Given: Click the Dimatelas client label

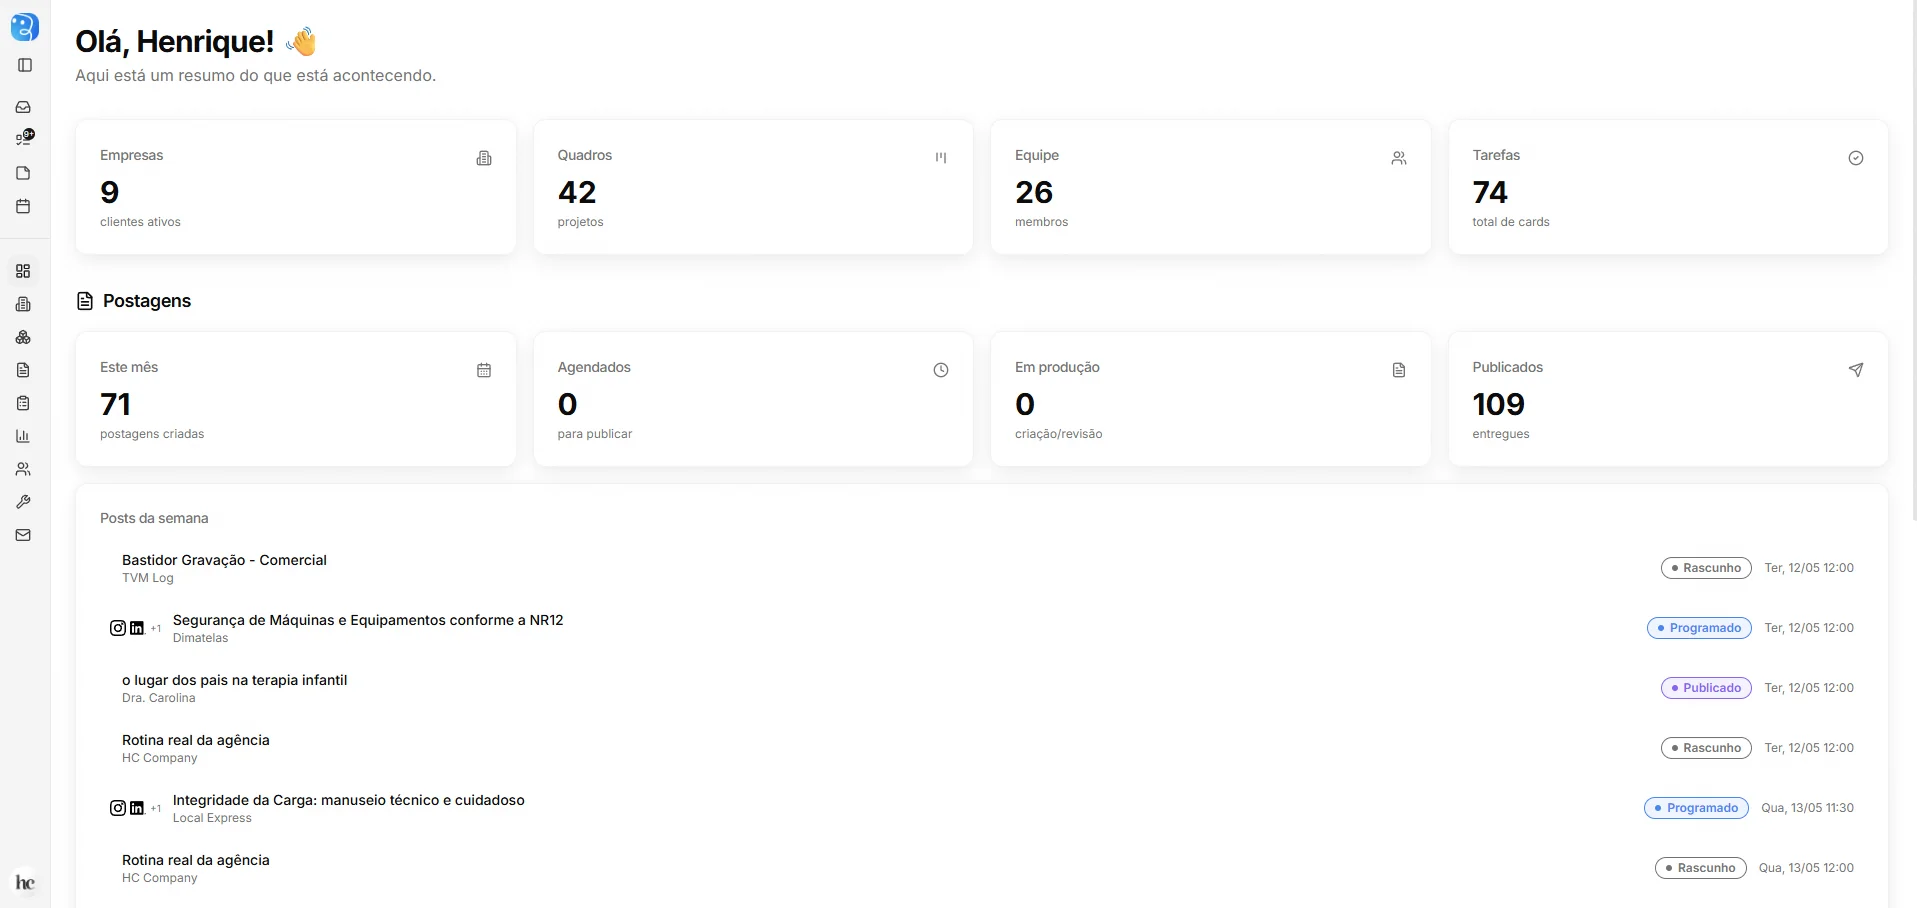Looking at the screenshot, I should 200,638.
